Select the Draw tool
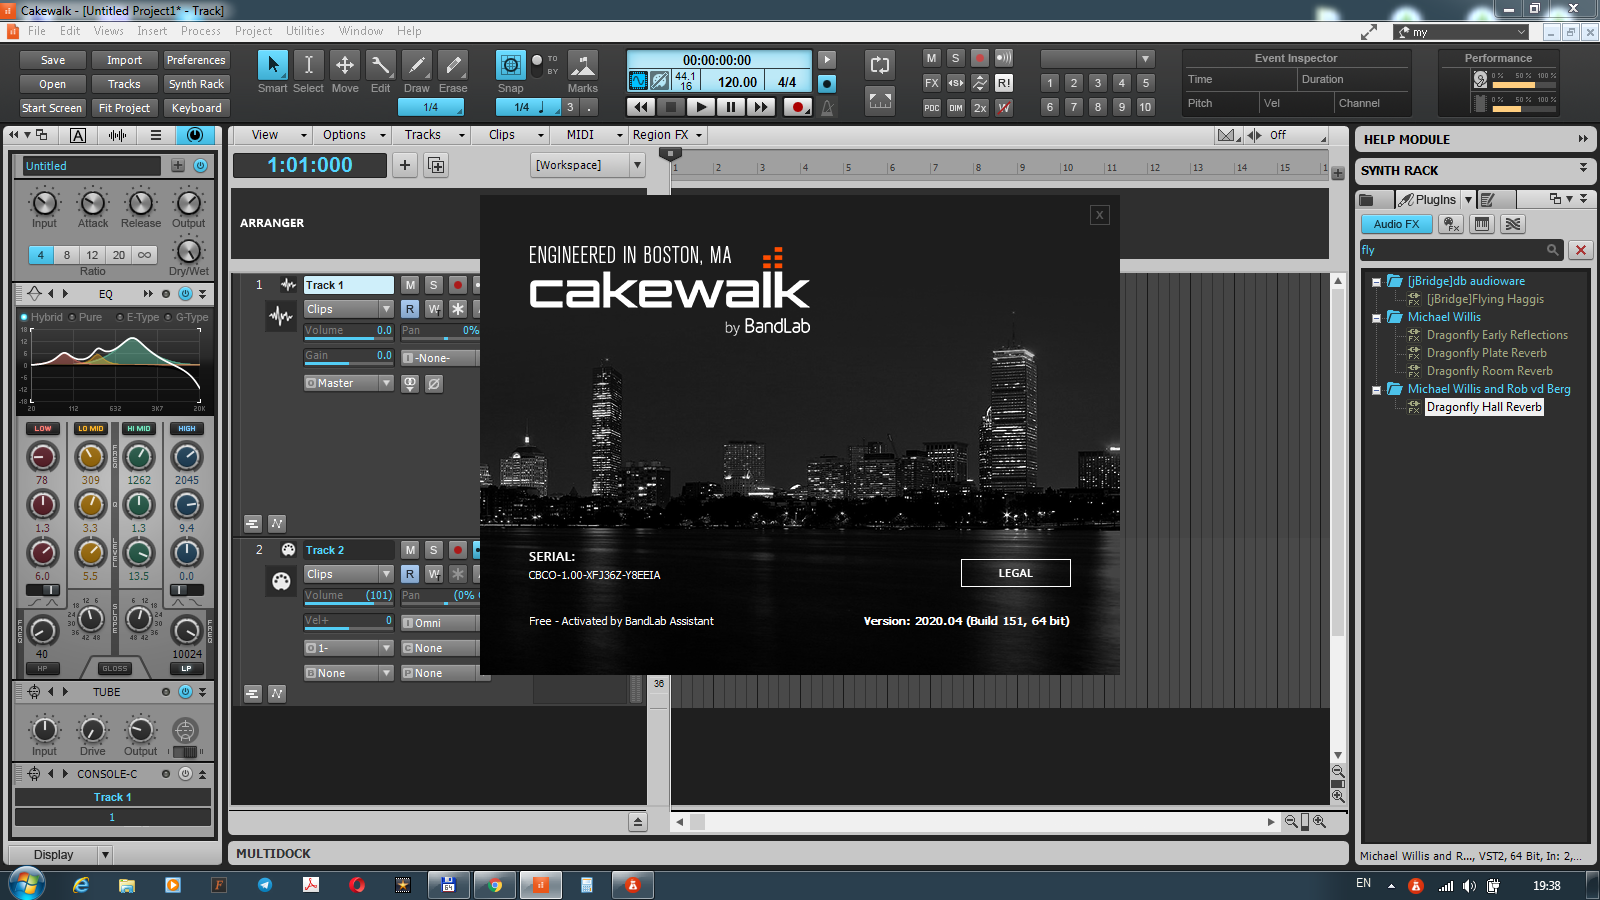This screenshot has height=900, width=1600. click(x=417, y=65)
